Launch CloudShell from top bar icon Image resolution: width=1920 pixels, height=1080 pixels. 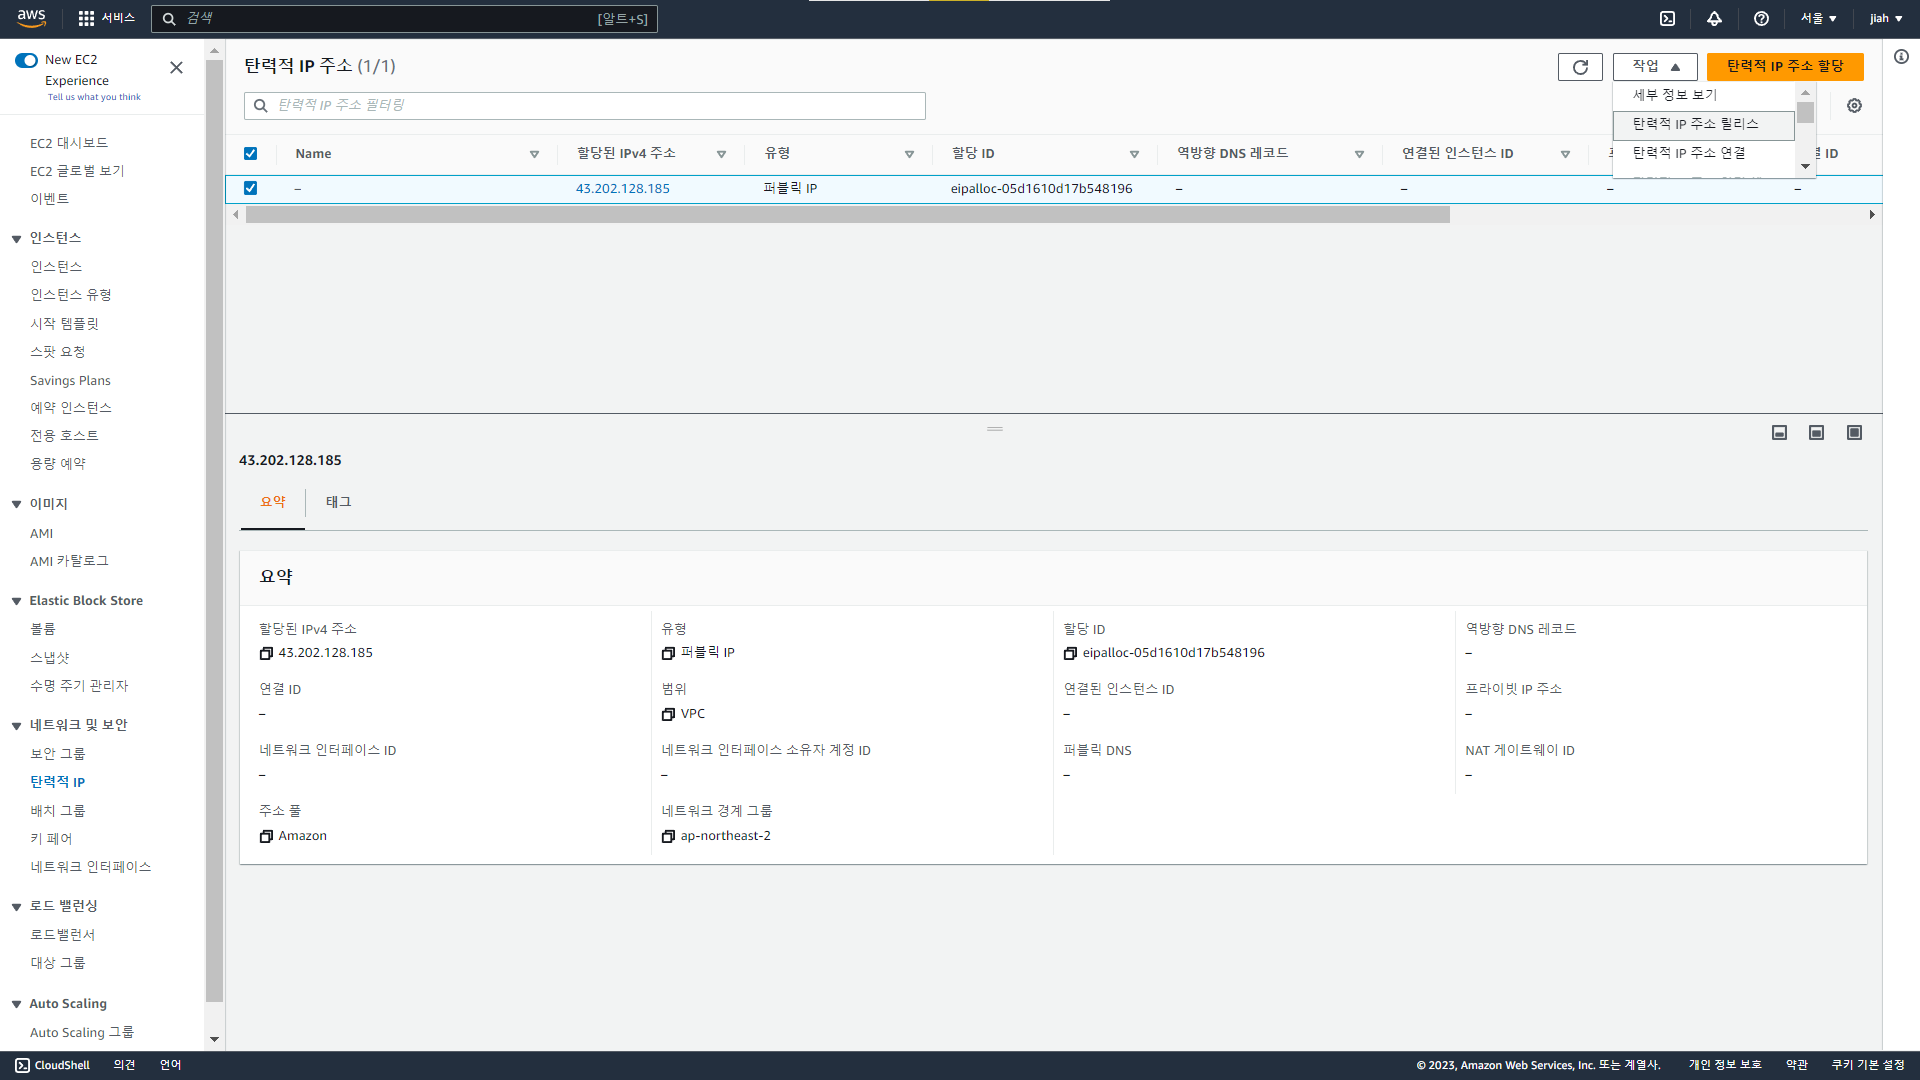click(x=1667, y=18)
